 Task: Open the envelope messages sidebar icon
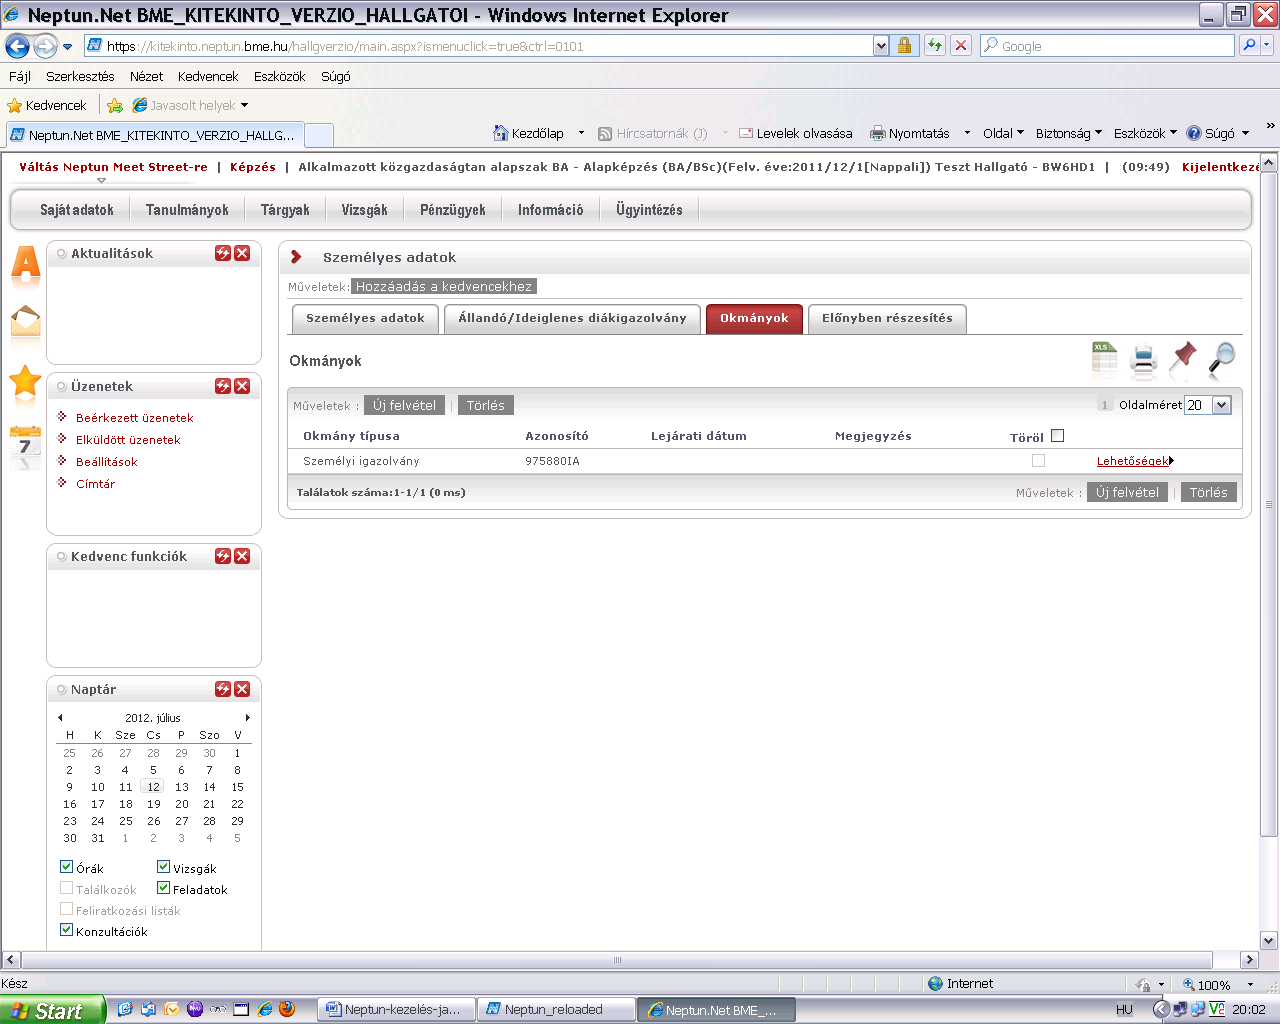click(x=26, y=321)
